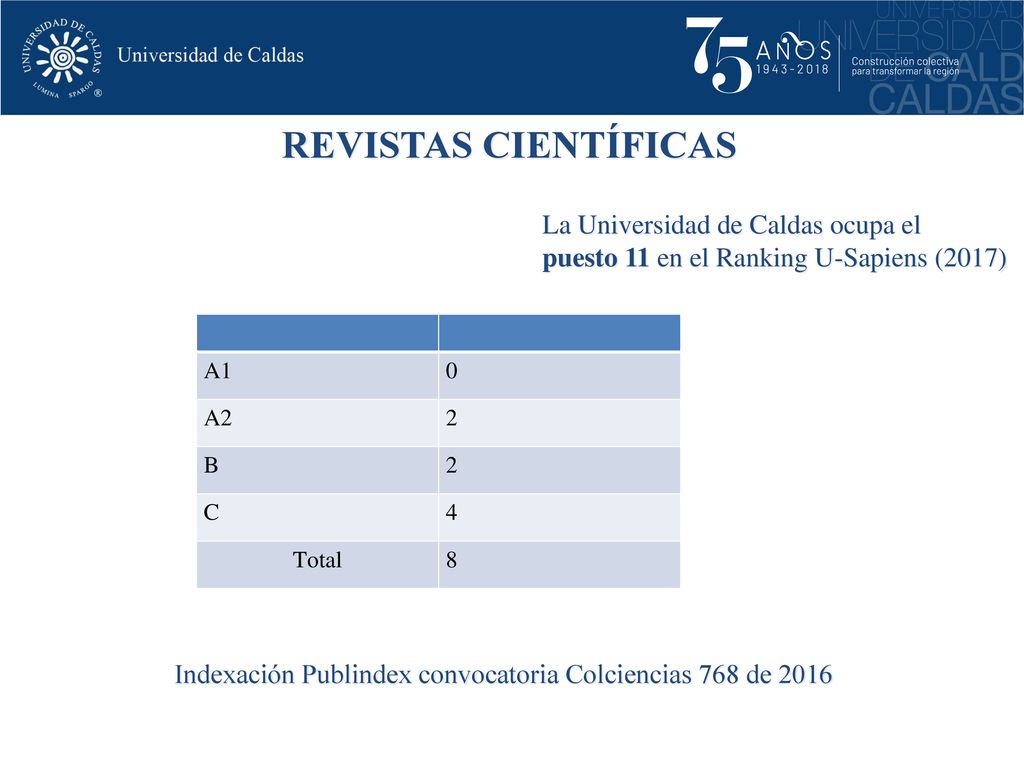Select the value '4' in C row
1024x769 pixels.
(x=560, y=517)
